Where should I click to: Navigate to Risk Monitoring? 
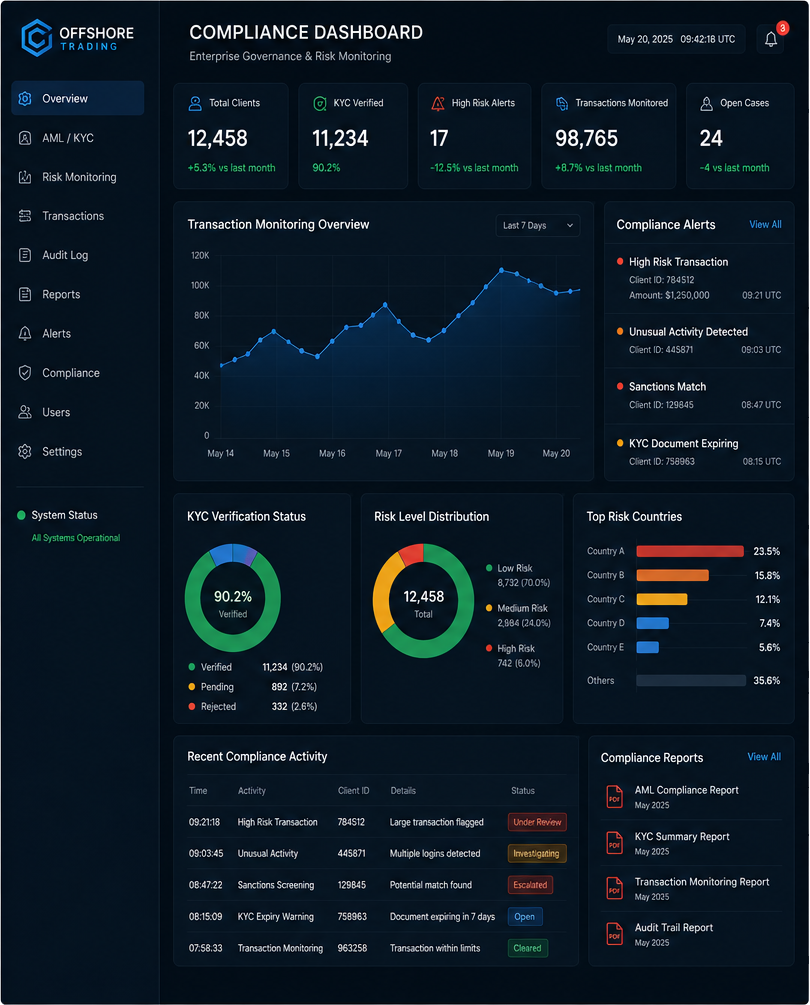click(78, 177)
